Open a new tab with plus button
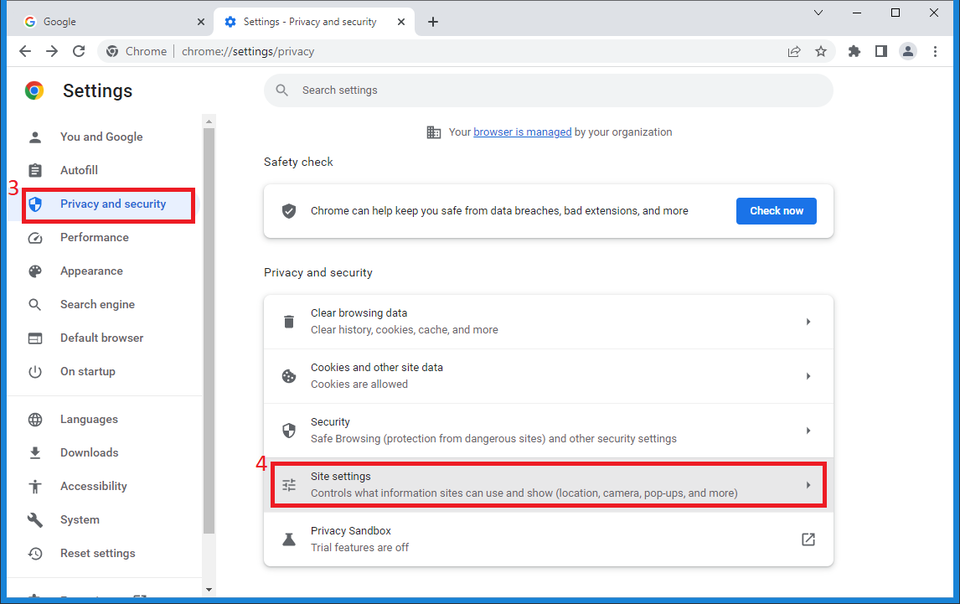The width and height of the screenshot is (960, 604). [433, 22]
